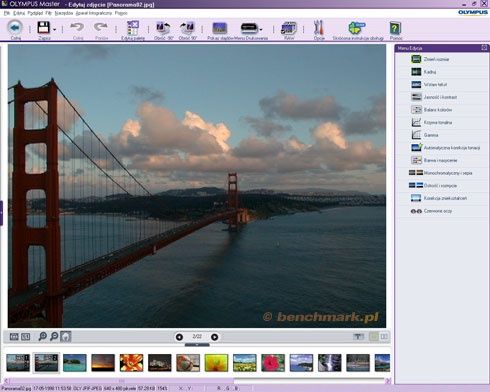Image resolution: width=490 pixels, height=392 pixels.
Task: Switch to single image view mode
Action: (x=374, y=337)
